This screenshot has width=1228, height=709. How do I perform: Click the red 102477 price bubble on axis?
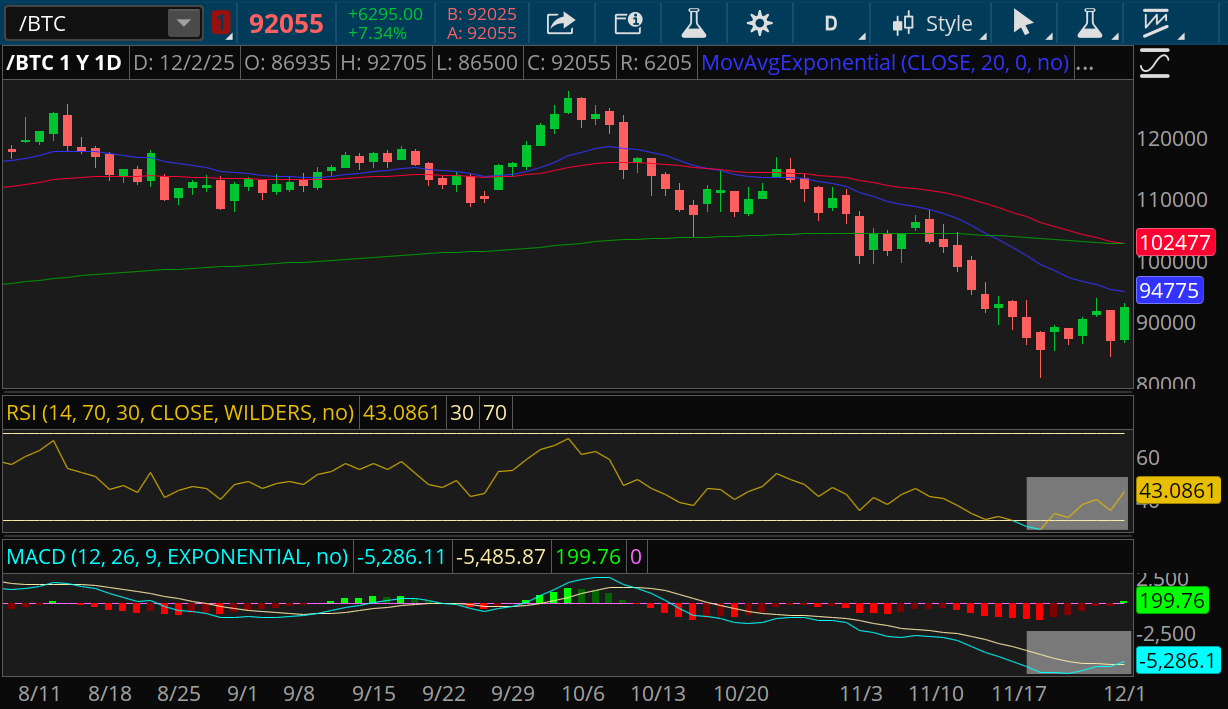(1178, 241)
